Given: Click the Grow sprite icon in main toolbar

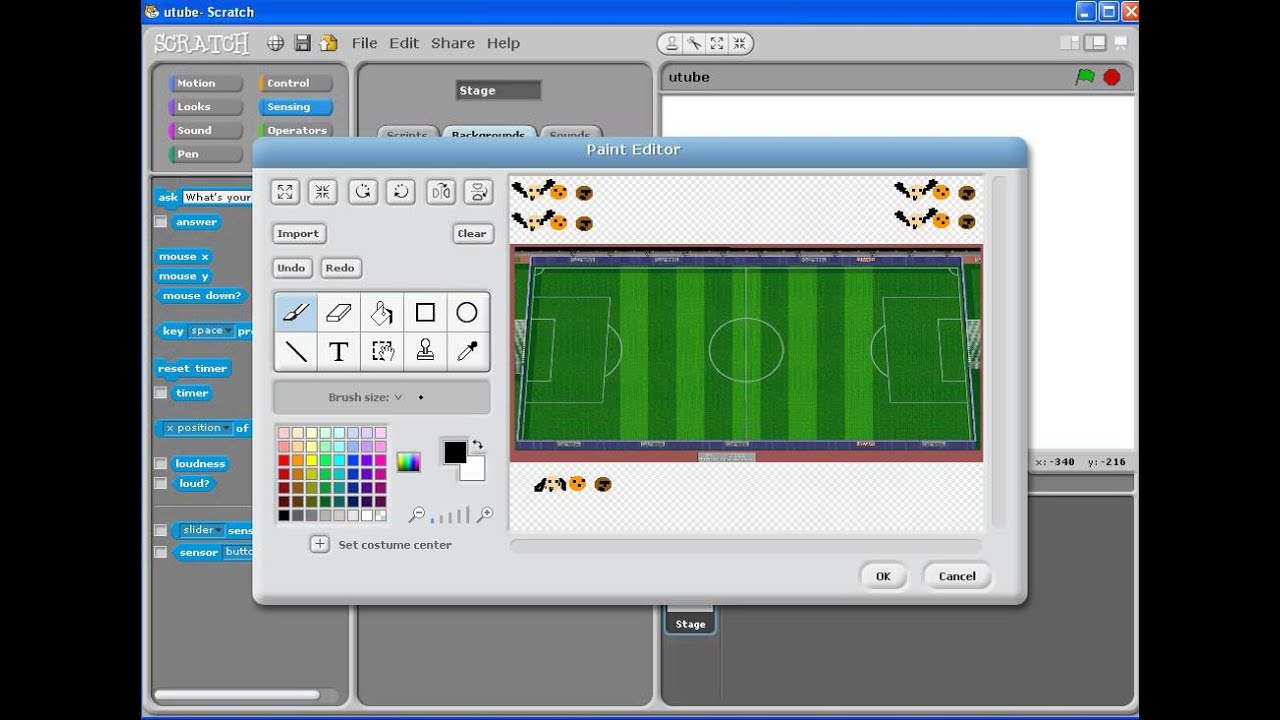Looking at the screenshot, I should click(x=717, y=43).
